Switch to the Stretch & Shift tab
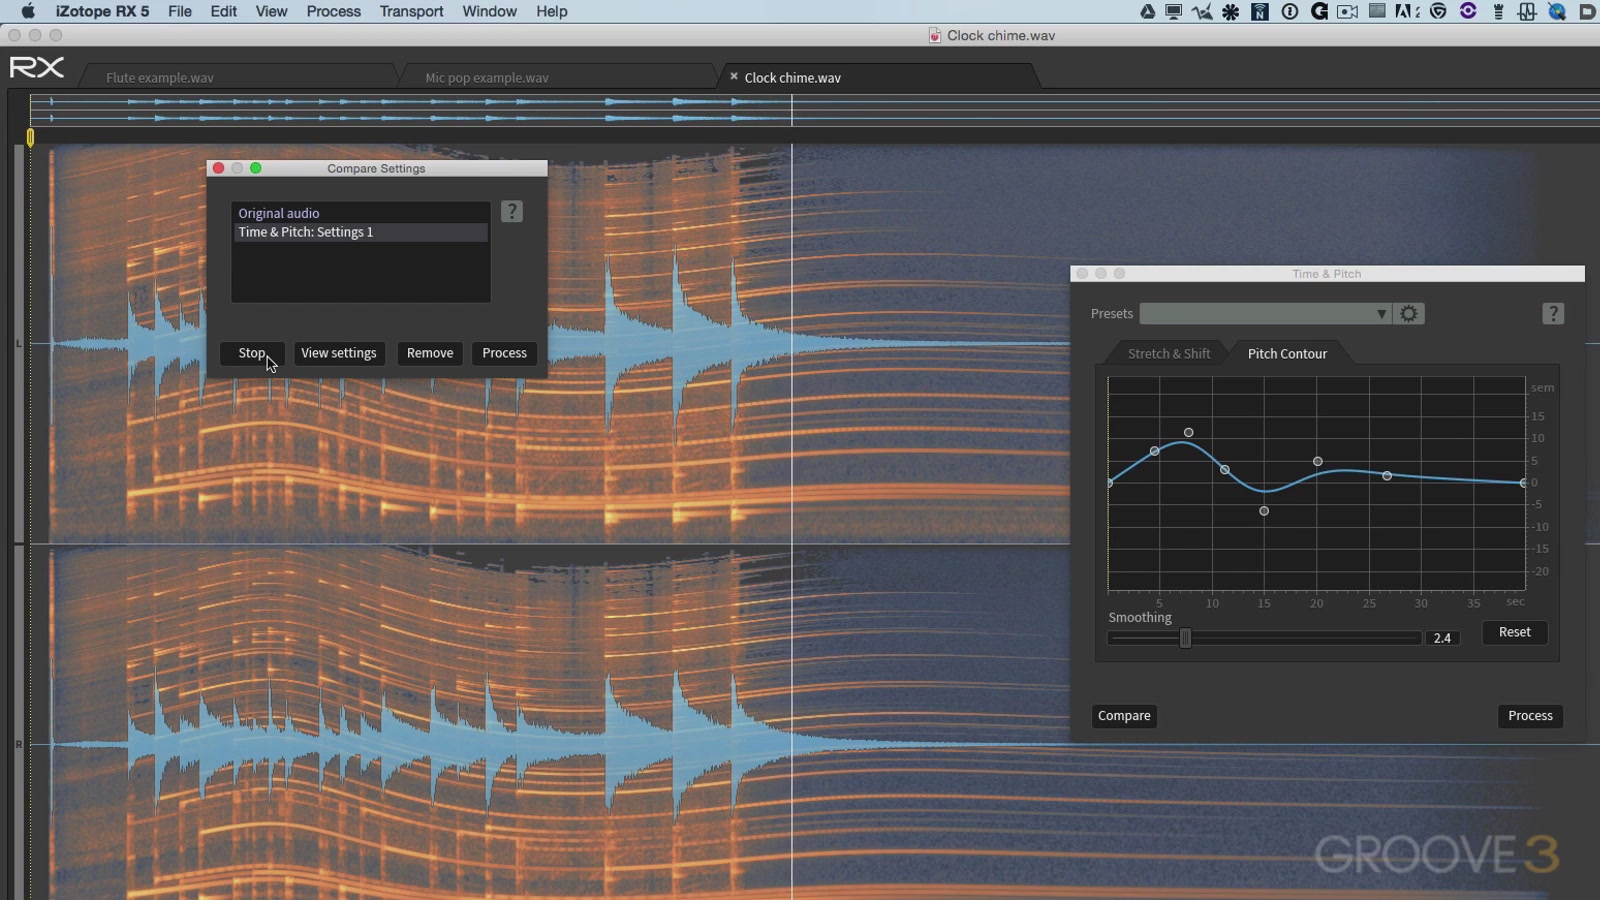The image size is (1600, 900). coord(1169,354)
